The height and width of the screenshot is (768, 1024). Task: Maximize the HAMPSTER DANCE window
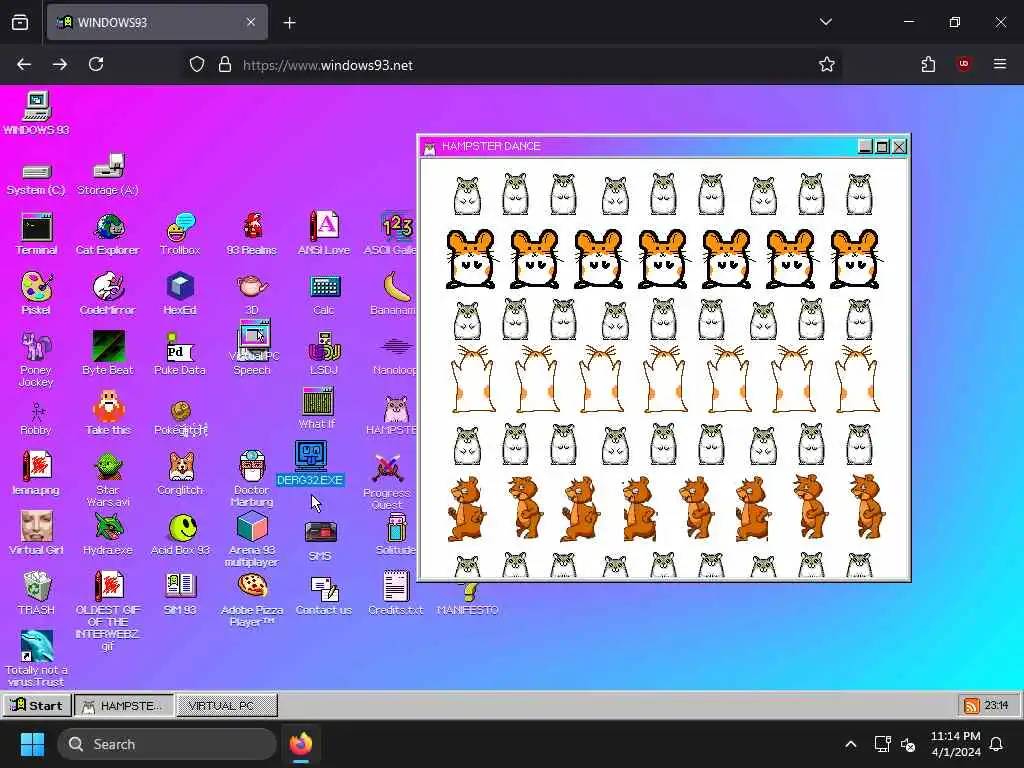[x=882, y=146]
